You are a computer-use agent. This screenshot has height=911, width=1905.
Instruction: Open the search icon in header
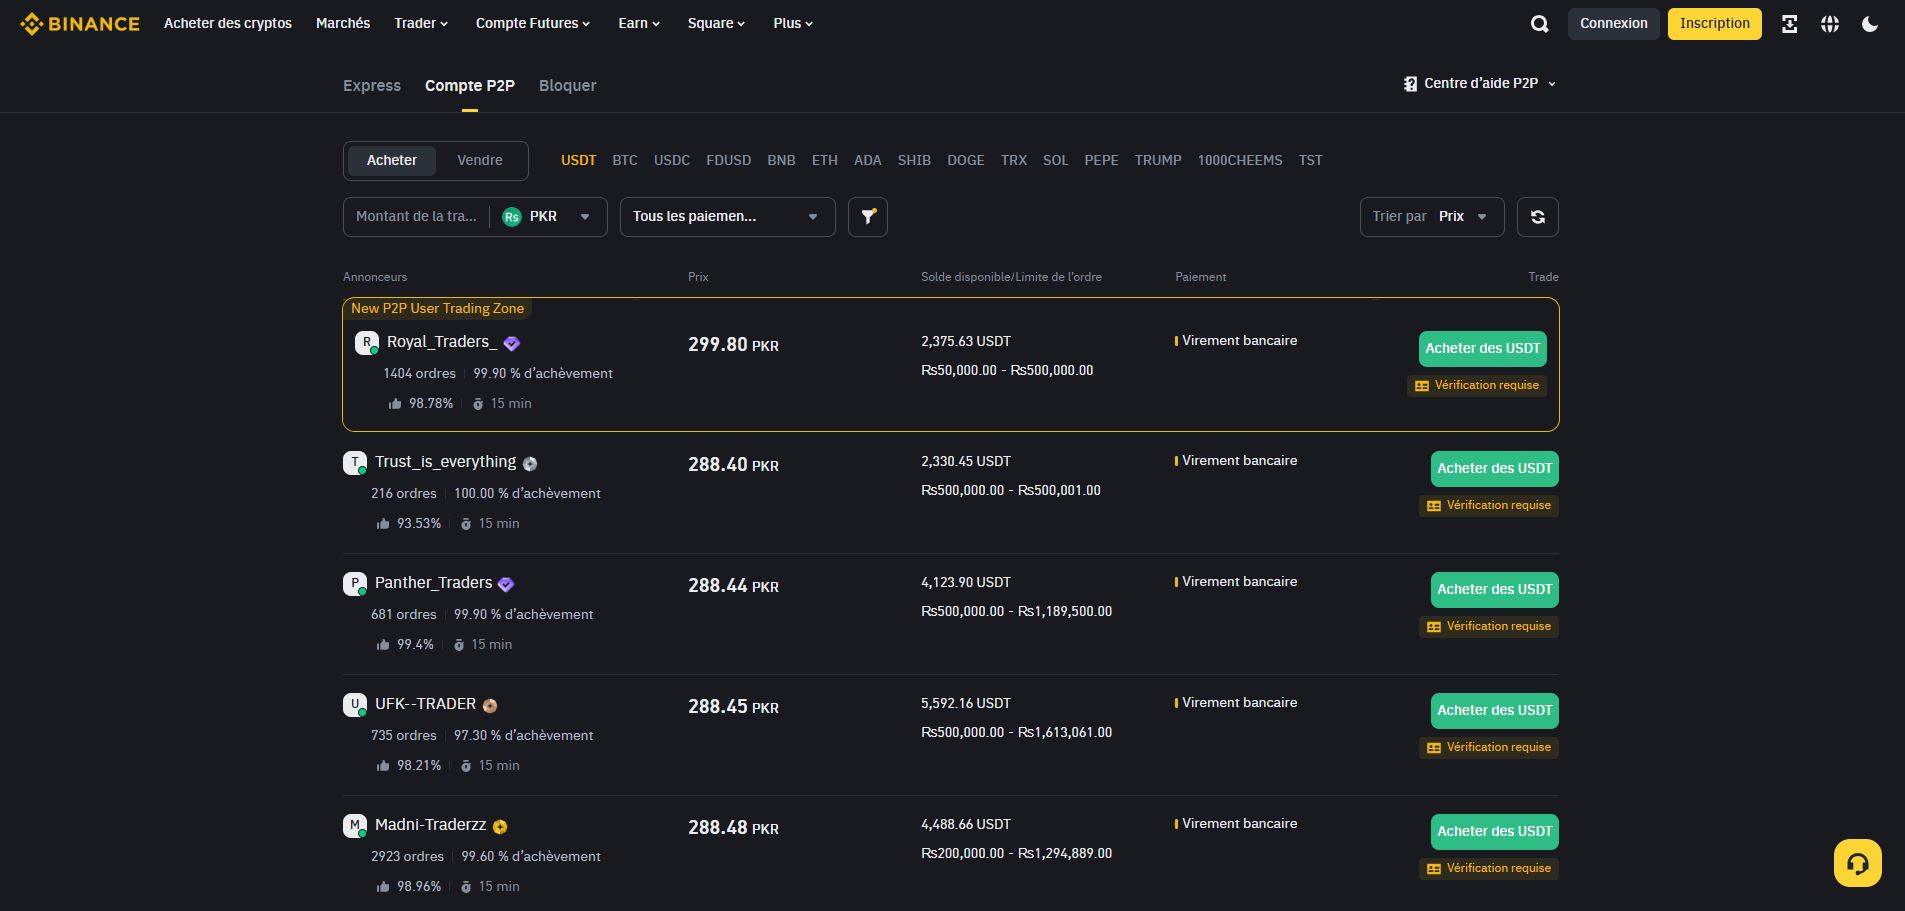tap(1540, 24)
